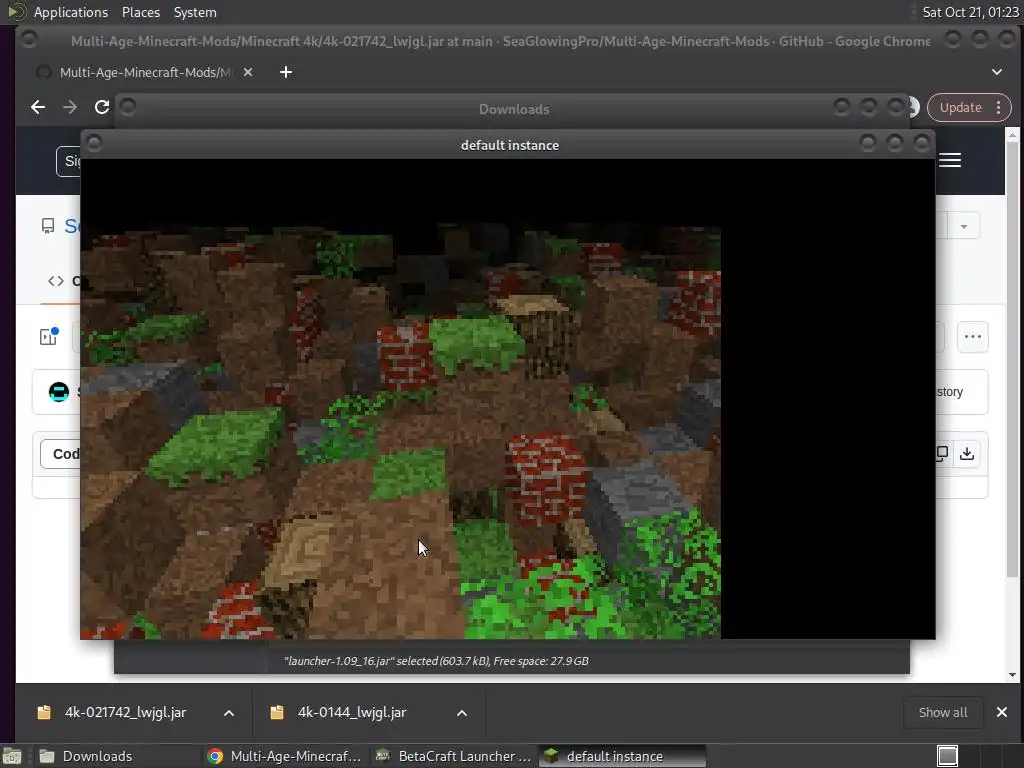Close the Chrome downloads bar
Viewport: 1024px width, 768px height.
coord(1002,712)
